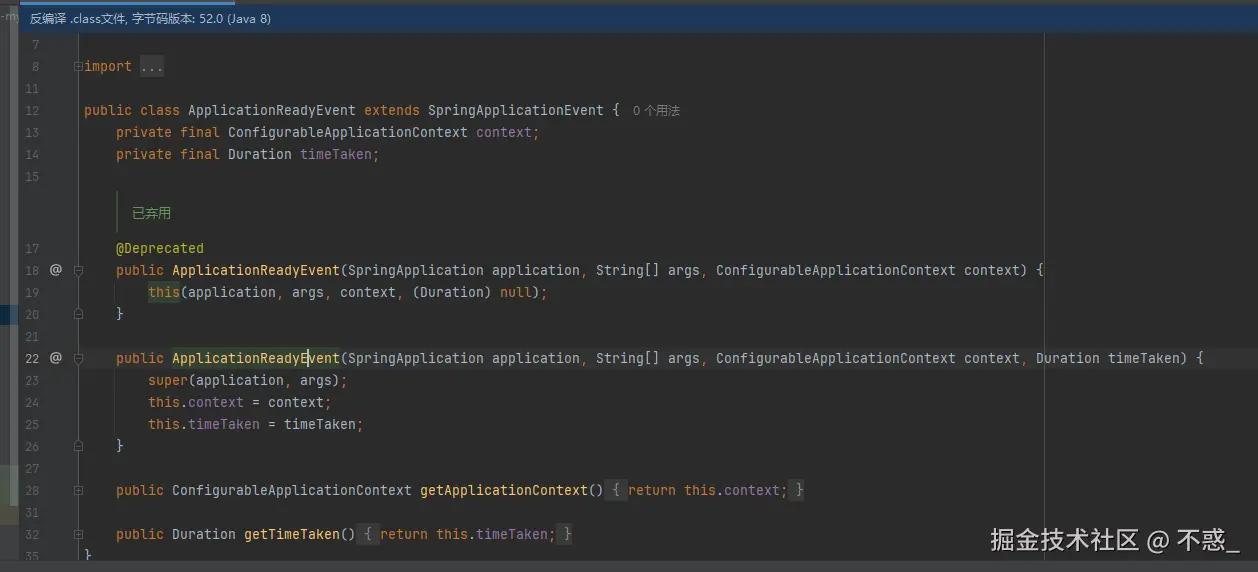1258x572 pixels.
Task: Expand the folded import block
Action: click(78, 66)
